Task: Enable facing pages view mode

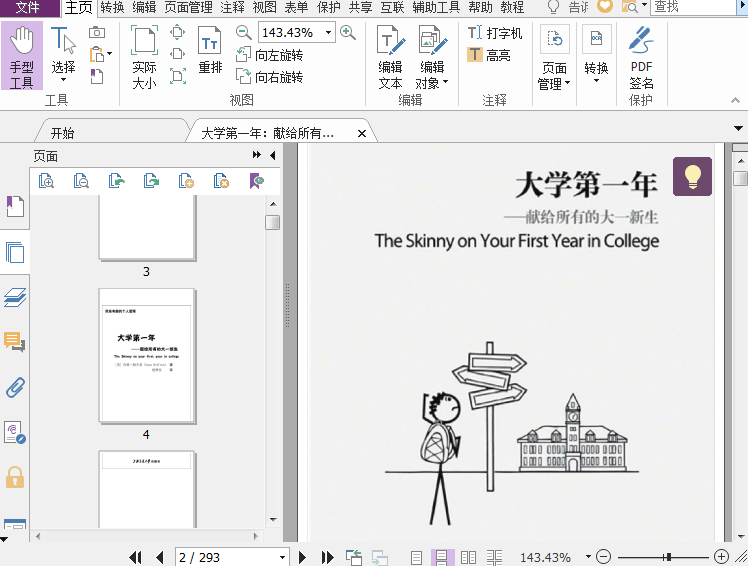Action: pyautogui.click(x=468, y=557)
